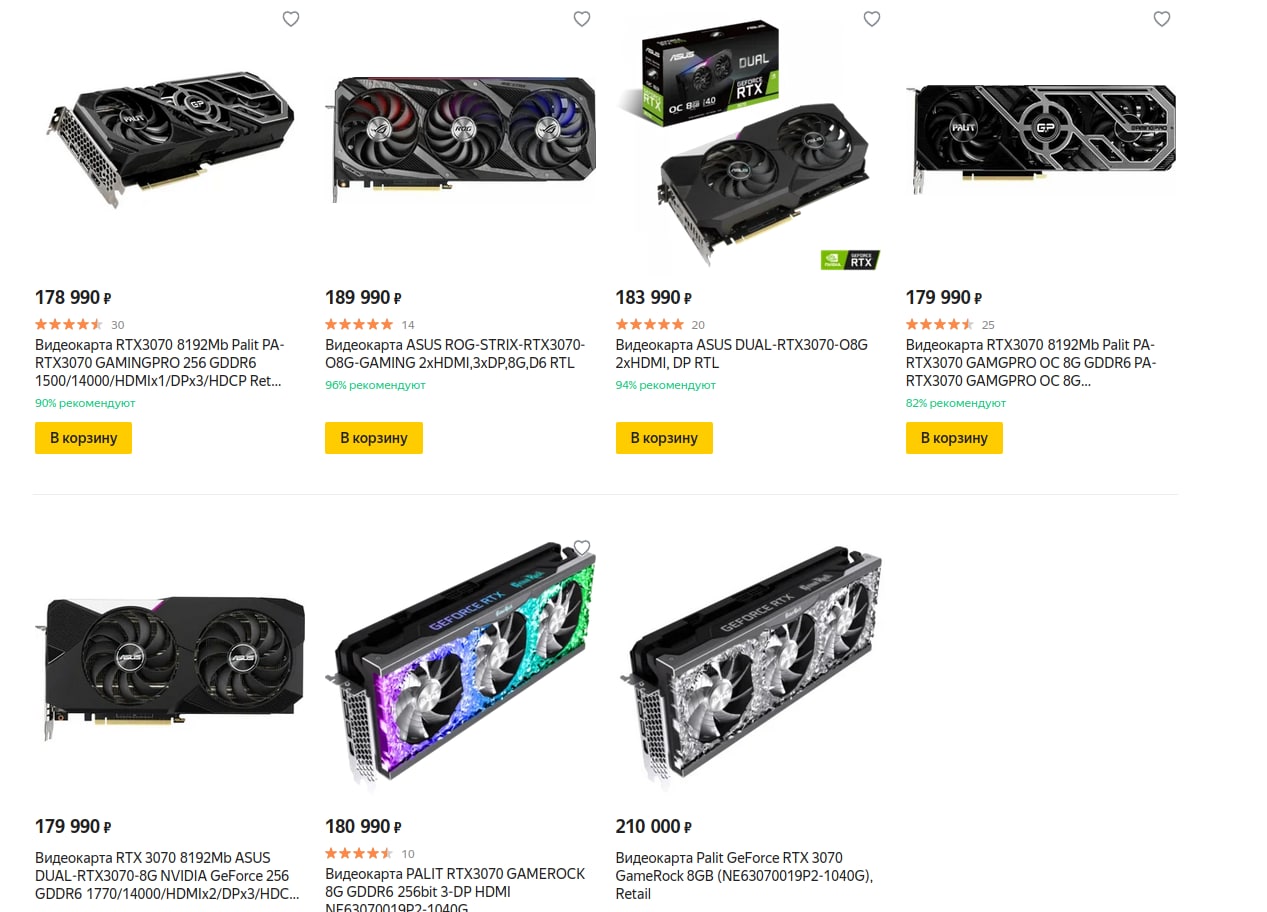This screenshot has width=1267, height=912.
Task: Click heart icon on ASUS DUAL-RTX3070-O8G
Action: click(872, 18)
